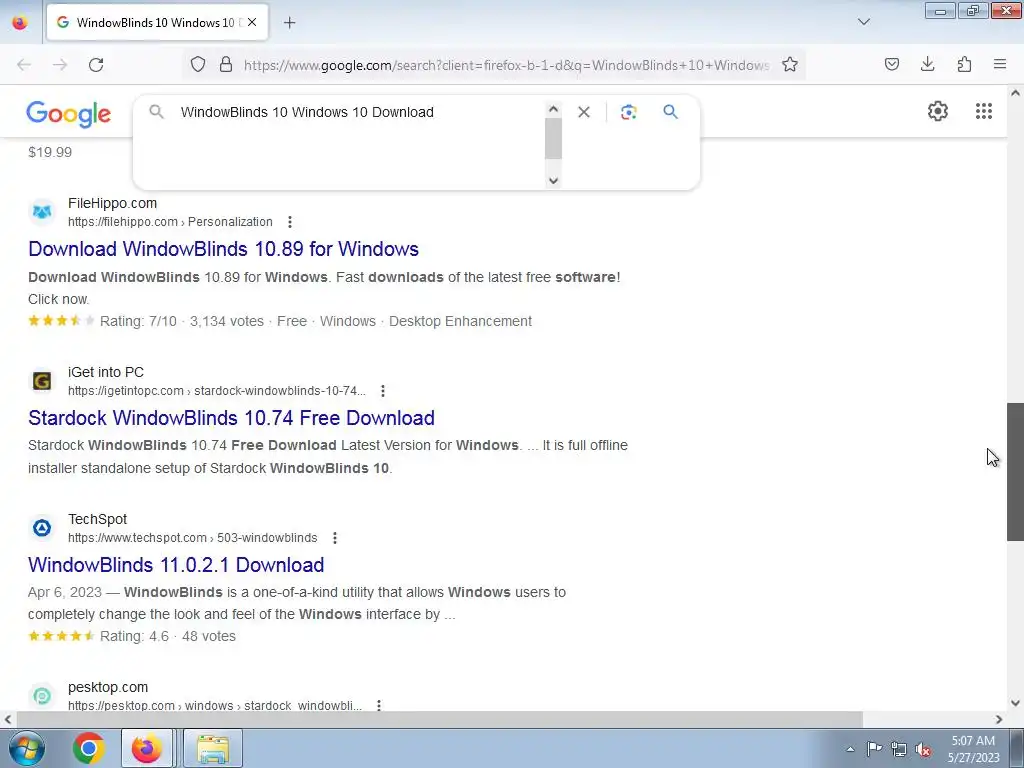
Task: Click the FileHippo site favicon
Action: tap(42, 212)
